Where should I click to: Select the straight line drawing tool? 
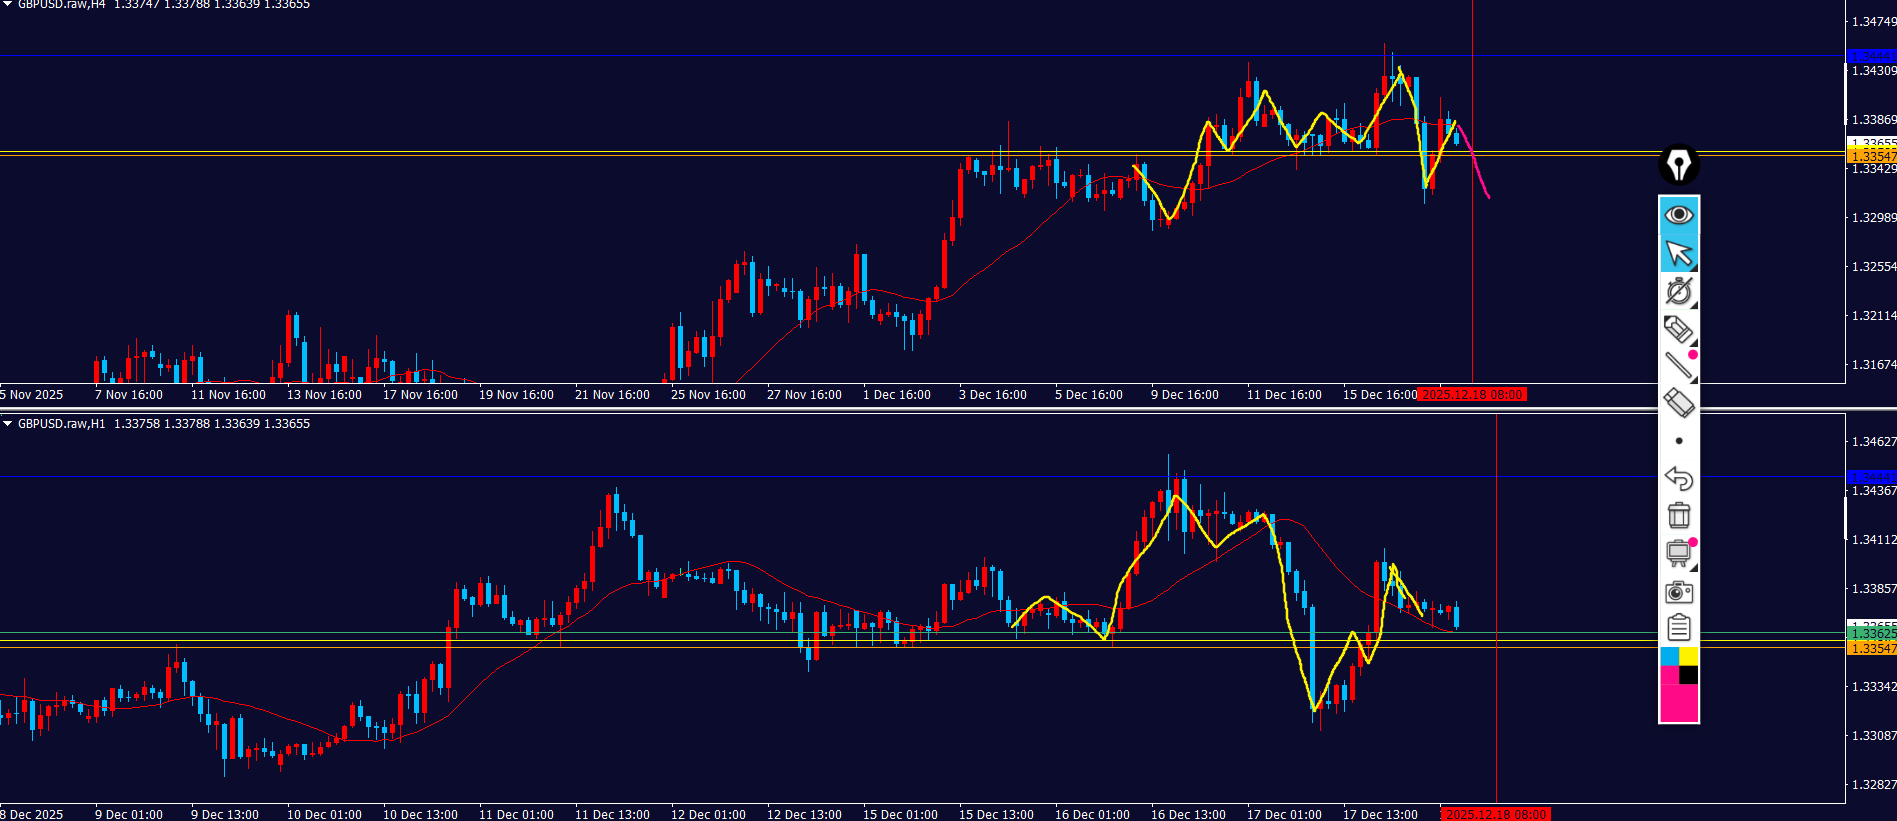coord(1679,366)
